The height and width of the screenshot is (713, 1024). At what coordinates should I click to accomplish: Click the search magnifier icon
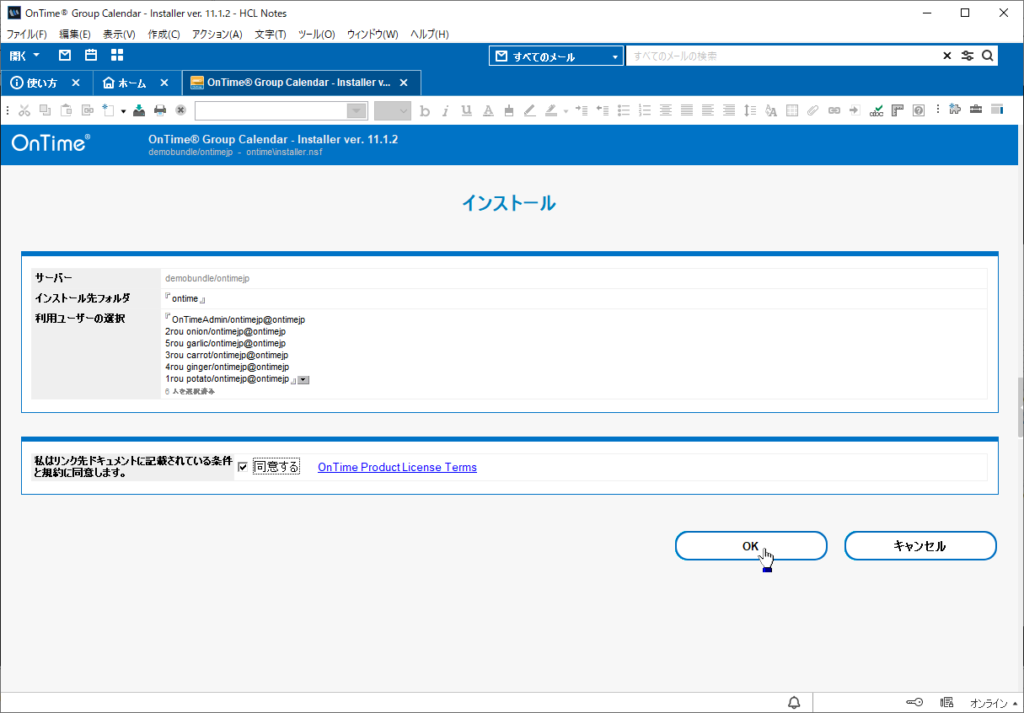pos(987,56)
